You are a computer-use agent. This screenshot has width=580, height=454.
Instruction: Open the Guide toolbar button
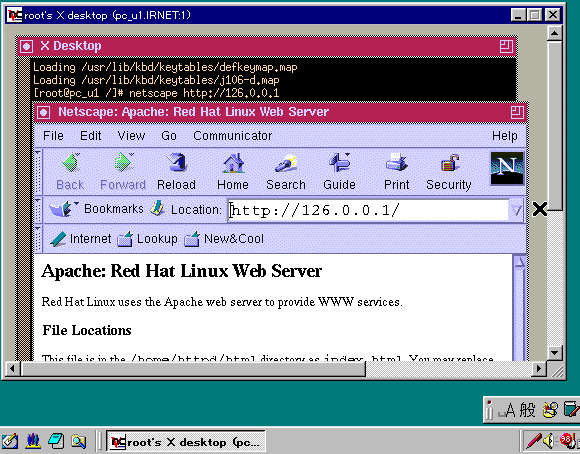coord(339,172)
